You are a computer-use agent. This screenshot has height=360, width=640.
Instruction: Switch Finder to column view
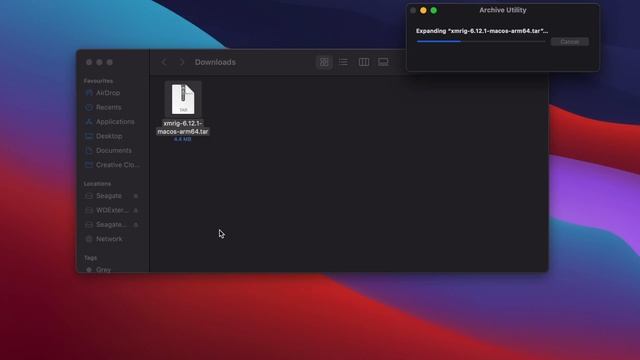364,62
